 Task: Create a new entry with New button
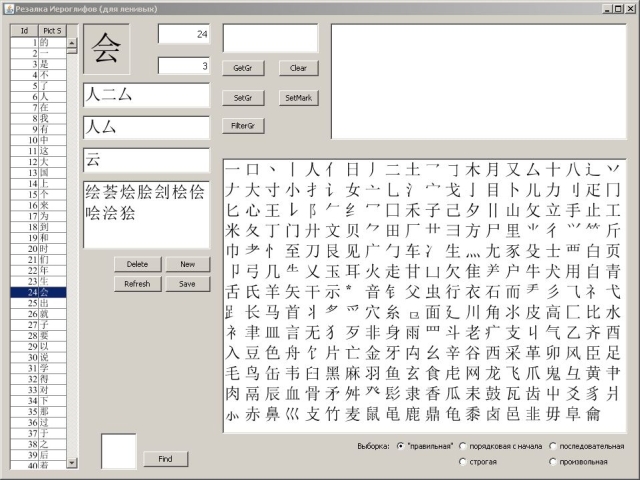tap(187, 264)
